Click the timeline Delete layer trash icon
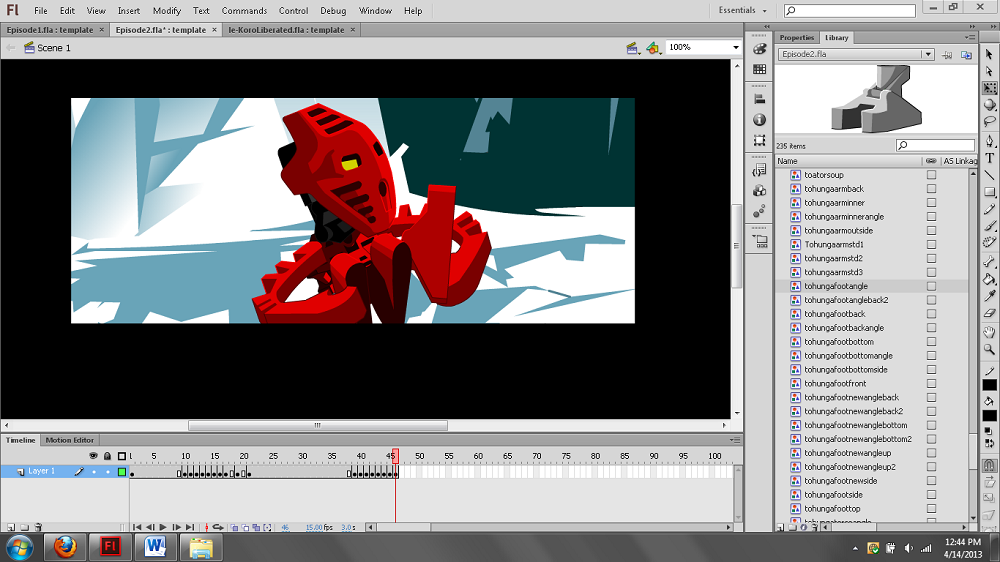This screenshot has height=562, width=1000. [38, 527]
